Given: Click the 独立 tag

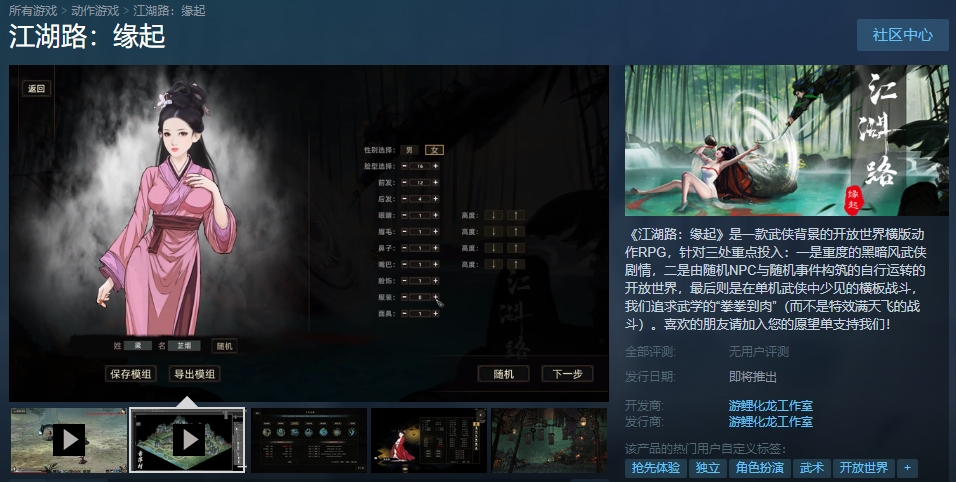Looking at the screenshot, I should [708, 468].
